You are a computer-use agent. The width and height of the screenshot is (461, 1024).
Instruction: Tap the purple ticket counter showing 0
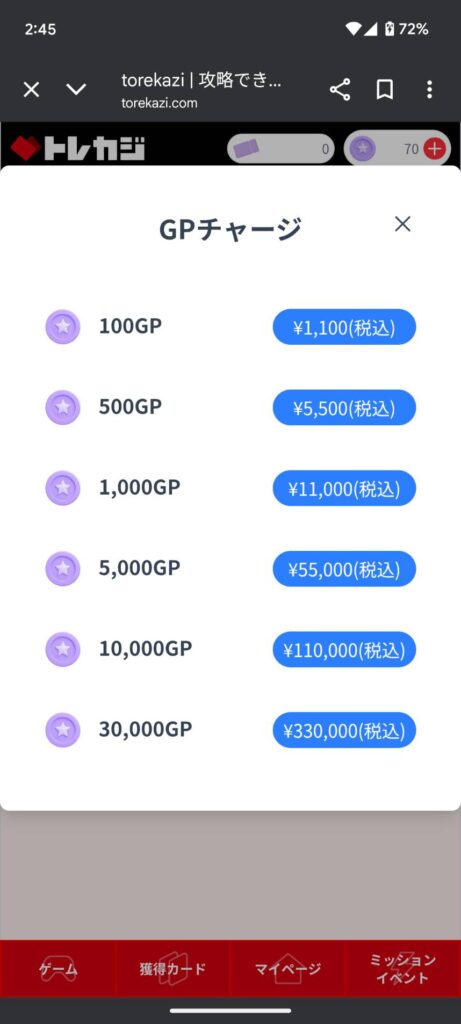[x=281, y=149]
